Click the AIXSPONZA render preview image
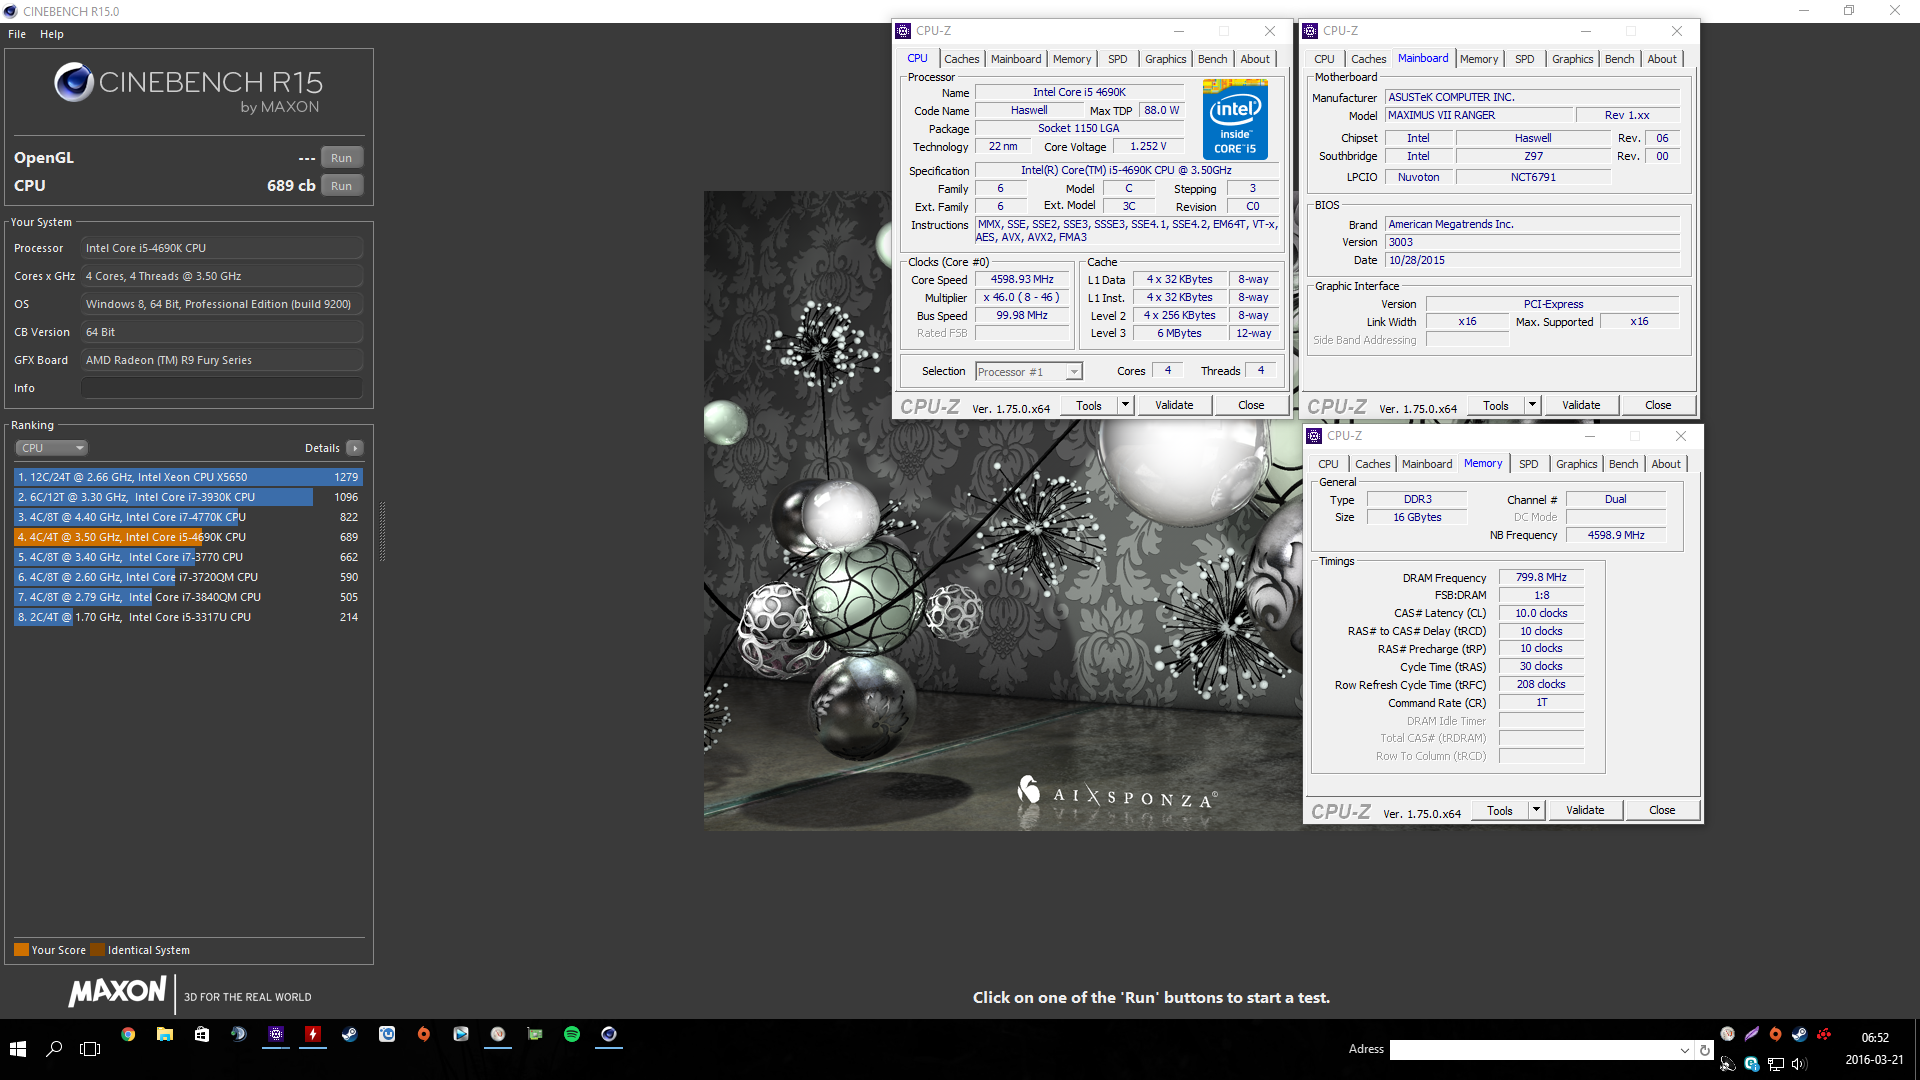Viewport: 1920px width, 1080px height. (x=1003, y=510)
